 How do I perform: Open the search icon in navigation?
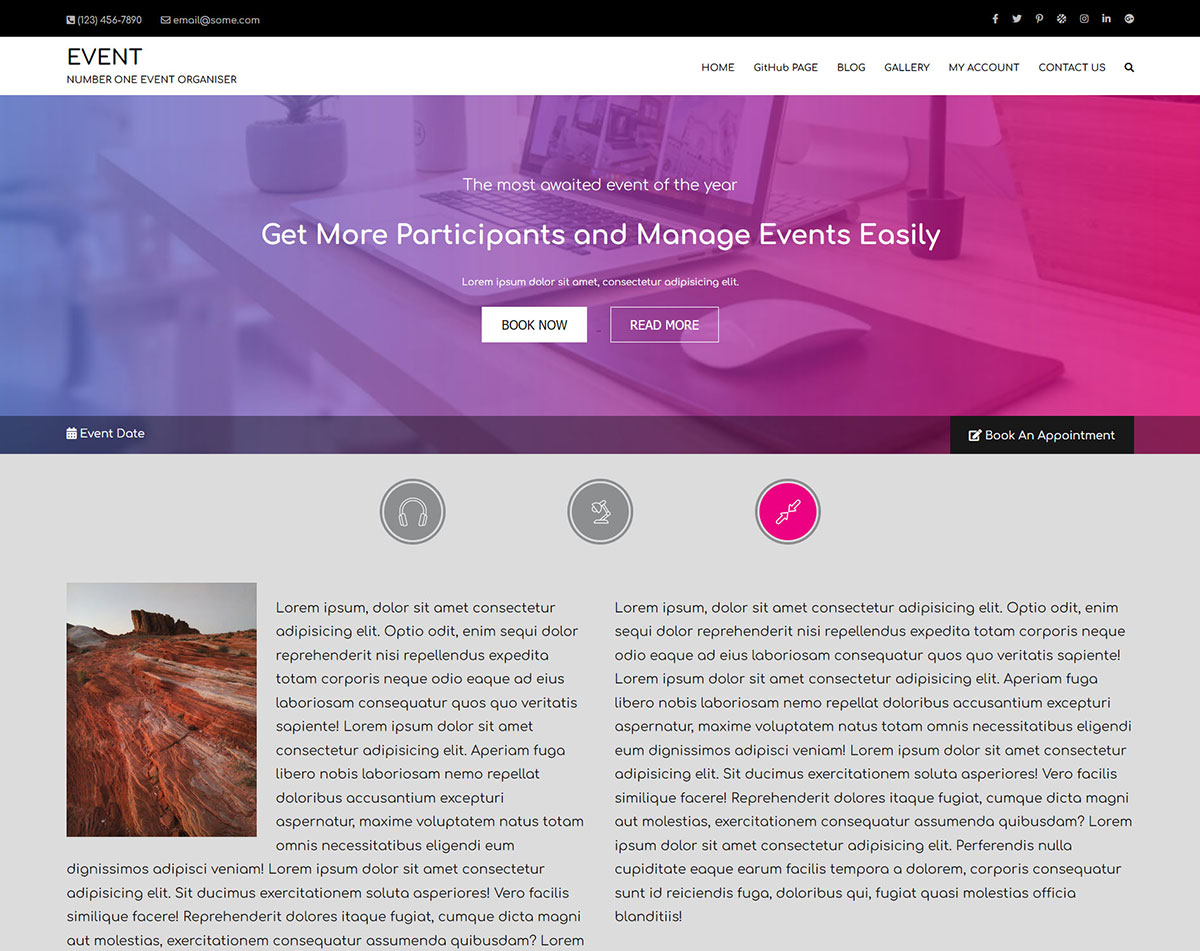point(1129,67)
